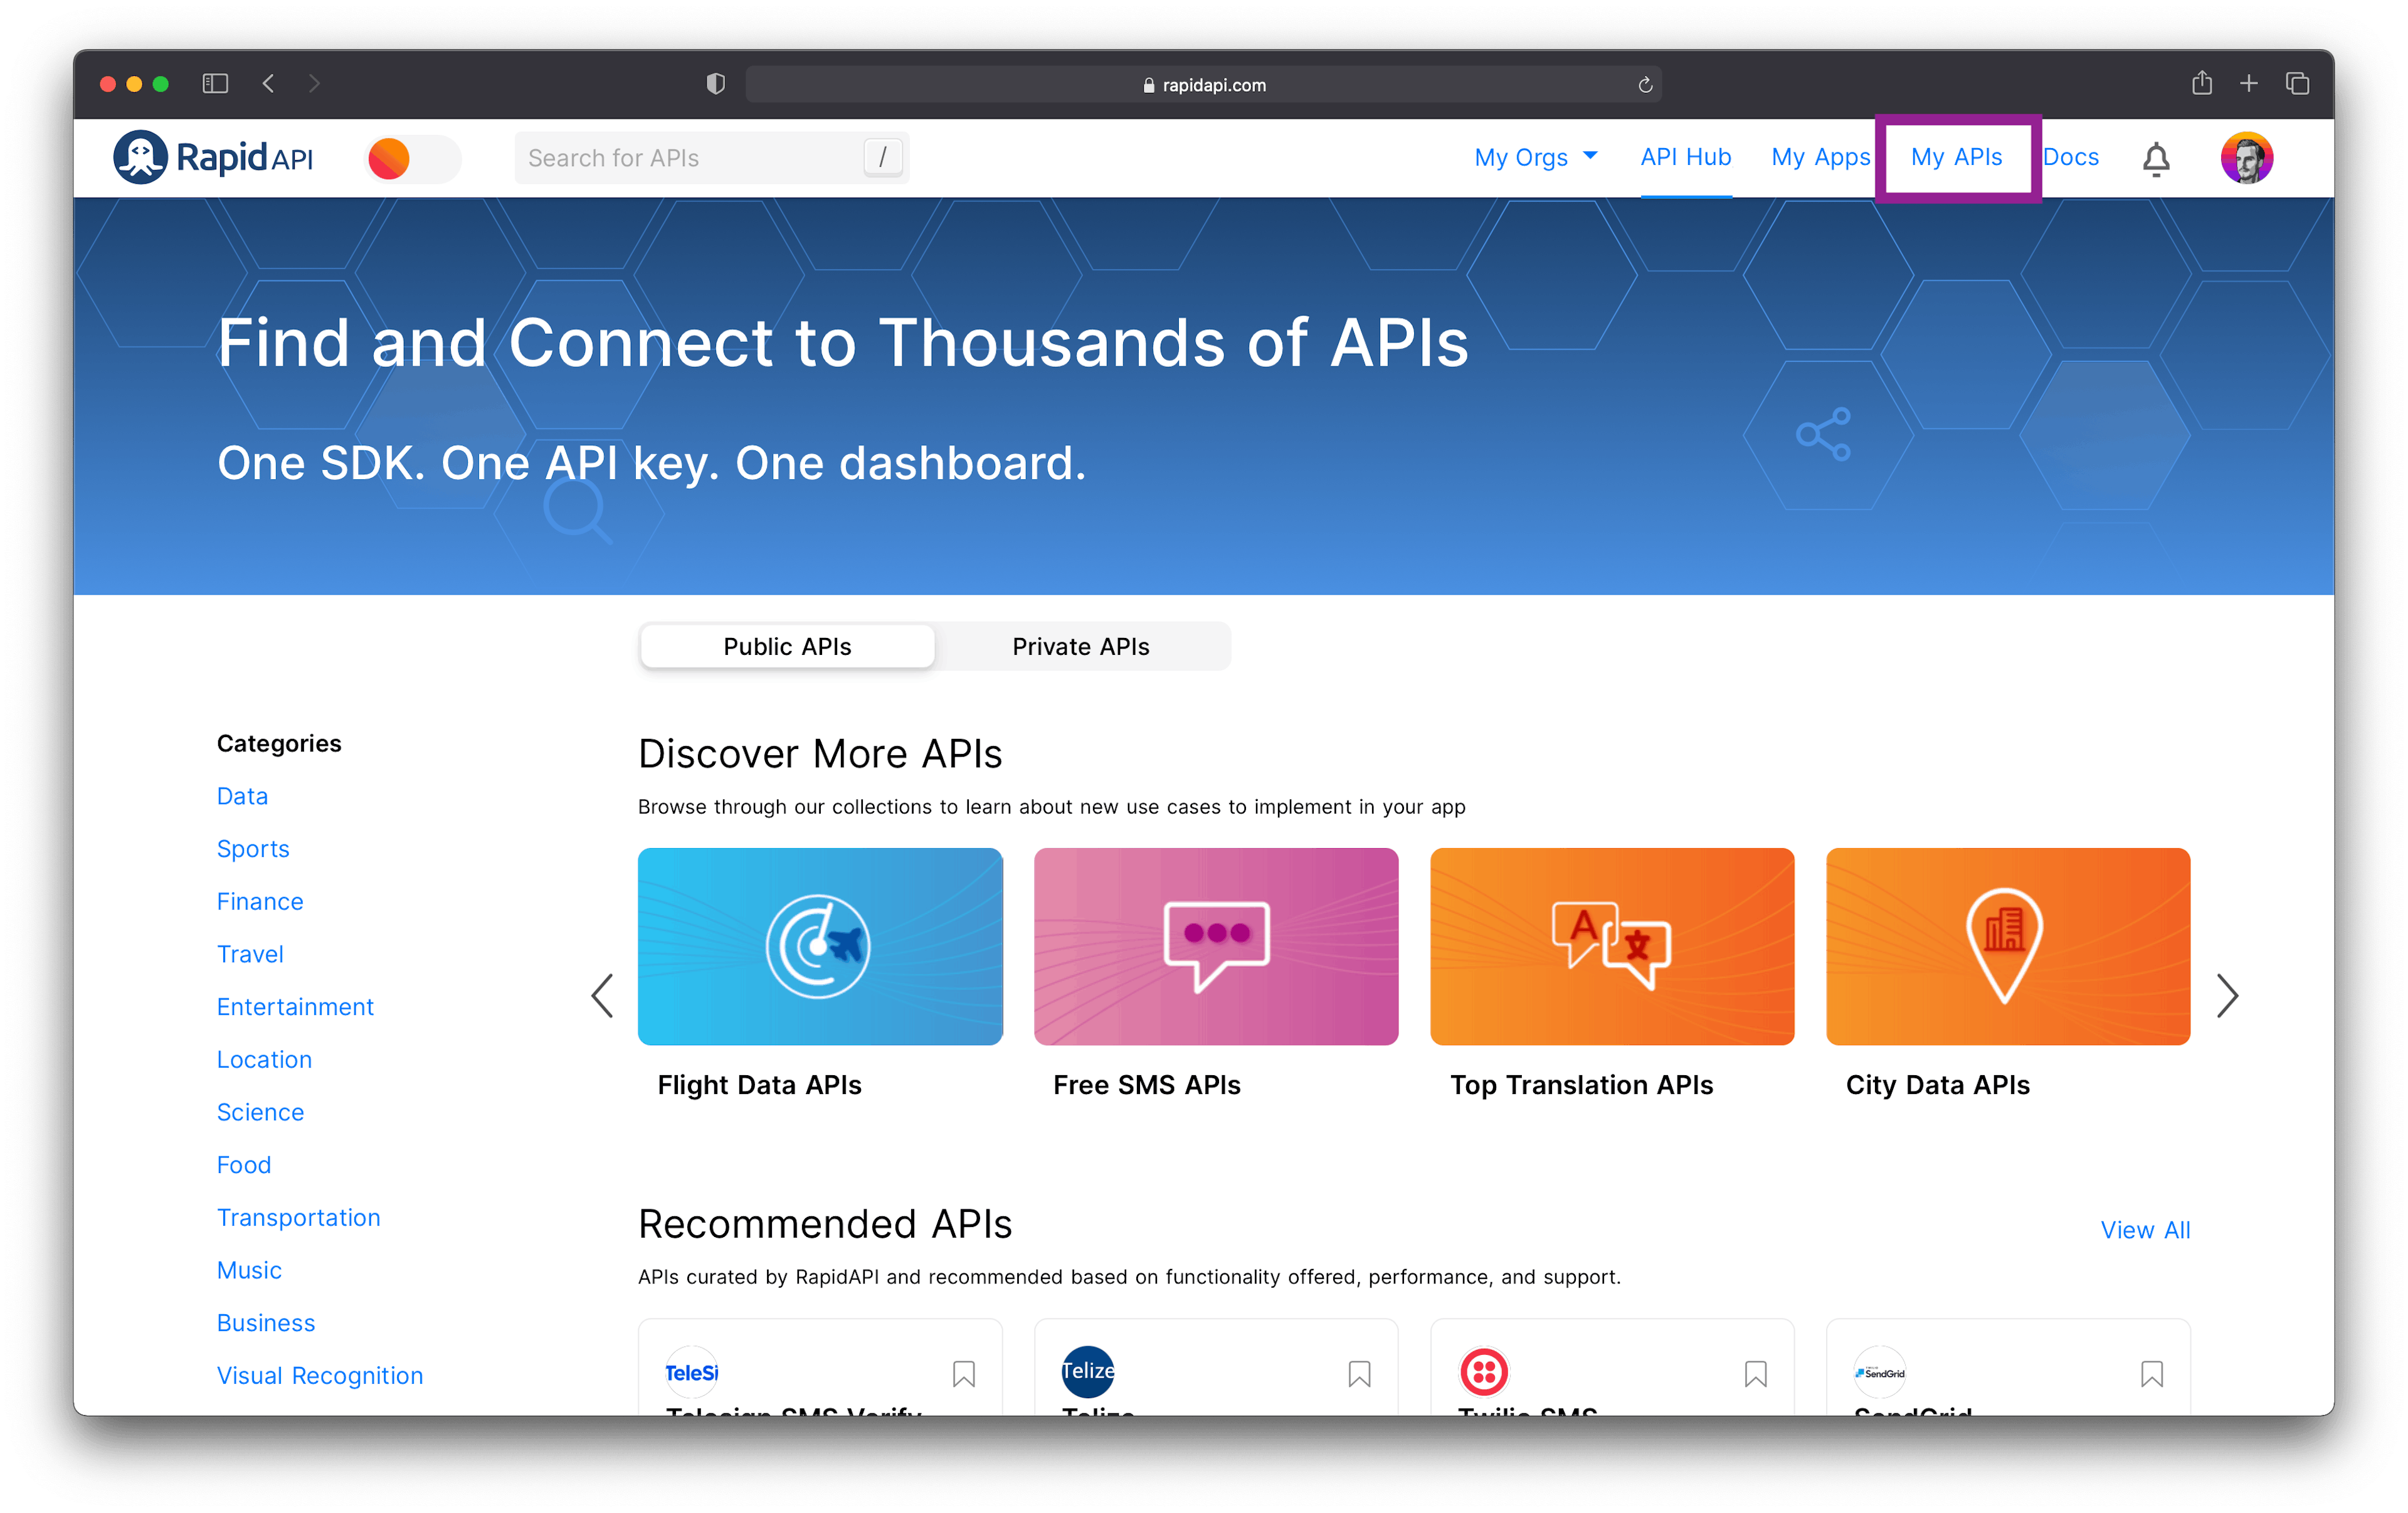Screen dimensions: 2408x1513
Task: Switch to Private APIs tab
Action: click(1081, 646)
